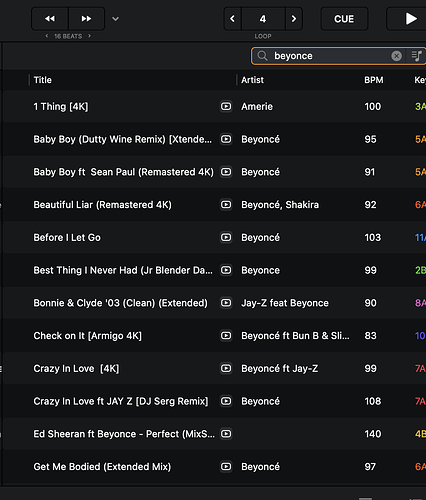This screenshot has width=426, height=500.
Task: Click video icon for 1 Thing [4K]
Action: pyautogui.click(x=226, y=106)
